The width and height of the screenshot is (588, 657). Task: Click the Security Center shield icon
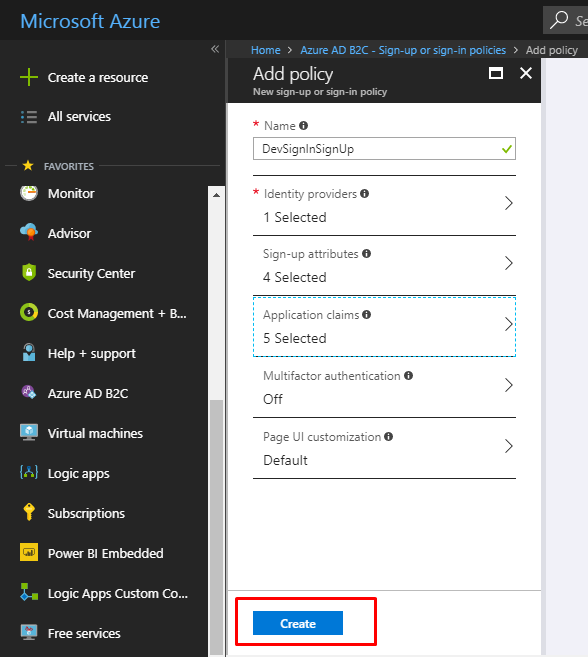(x=29, y=272)
